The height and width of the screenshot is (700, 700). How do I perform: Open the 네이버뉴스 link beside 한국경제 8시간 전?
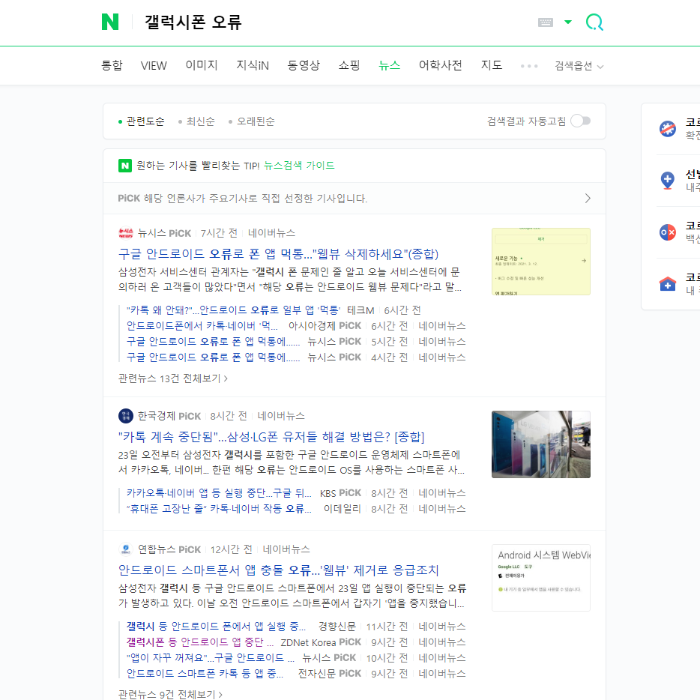(281, 416)
